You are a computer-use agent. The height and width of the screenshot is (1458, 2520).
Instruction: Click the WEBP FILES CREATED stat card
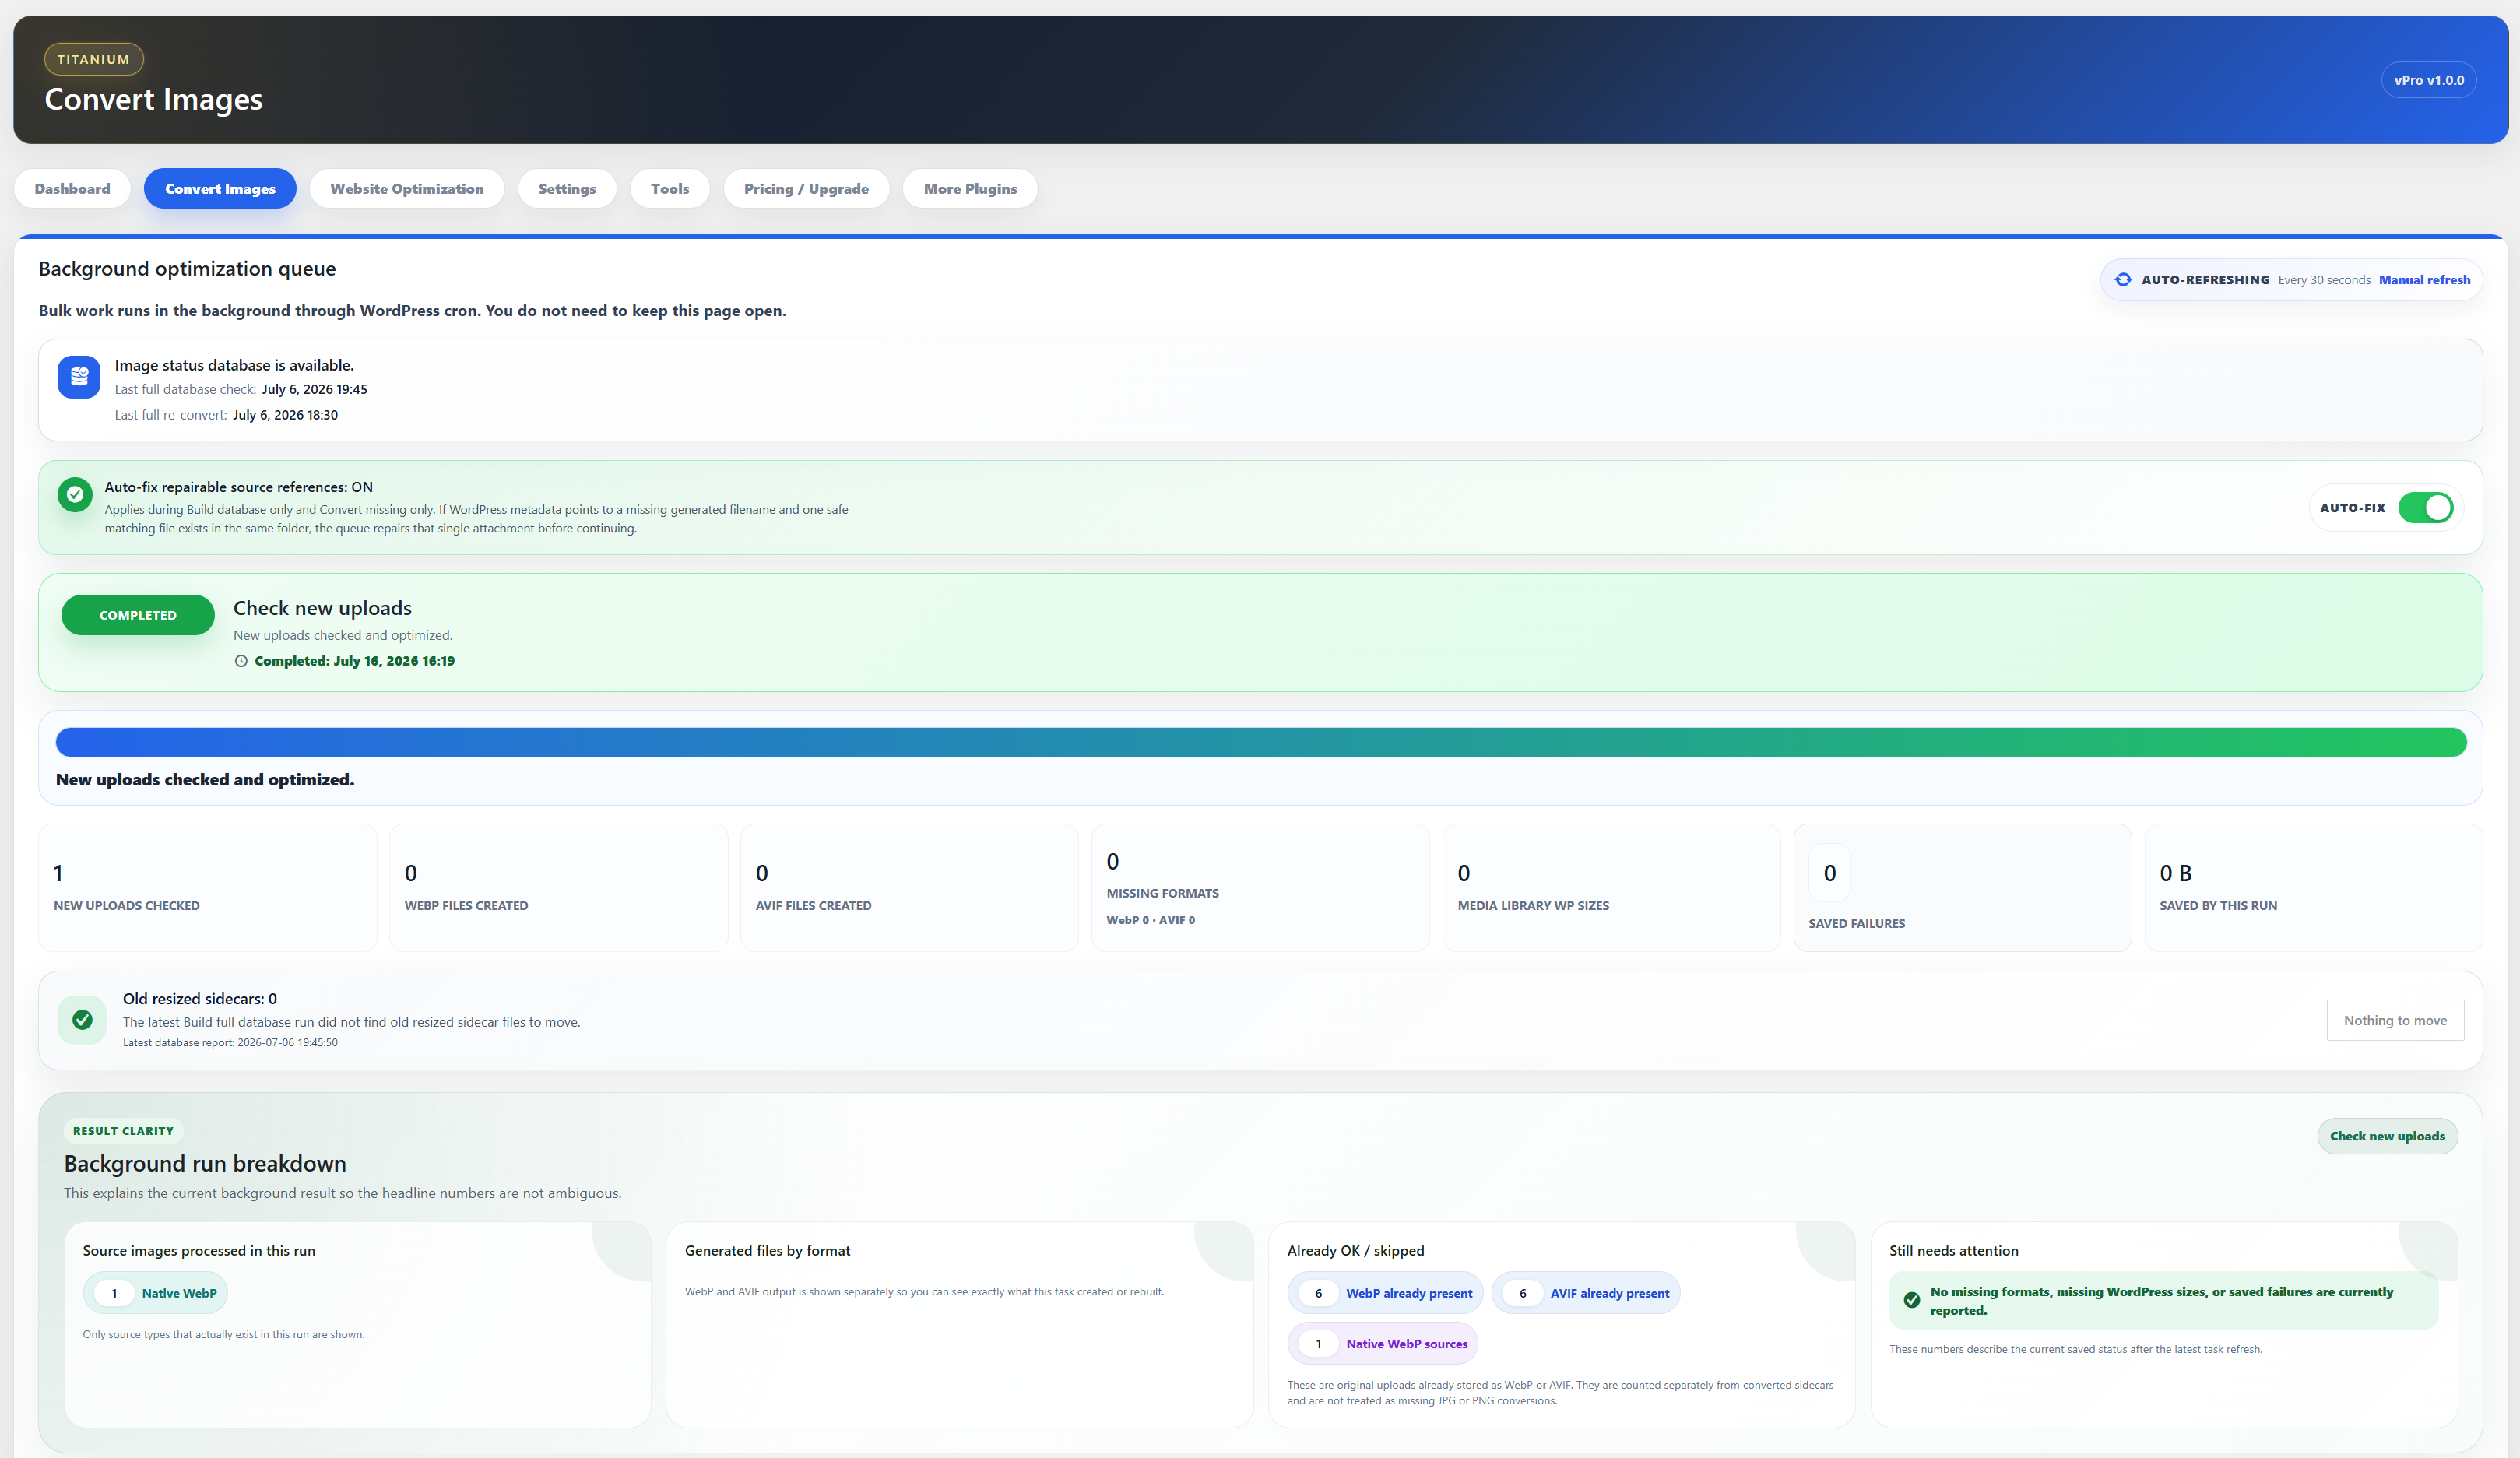point(559,888)
